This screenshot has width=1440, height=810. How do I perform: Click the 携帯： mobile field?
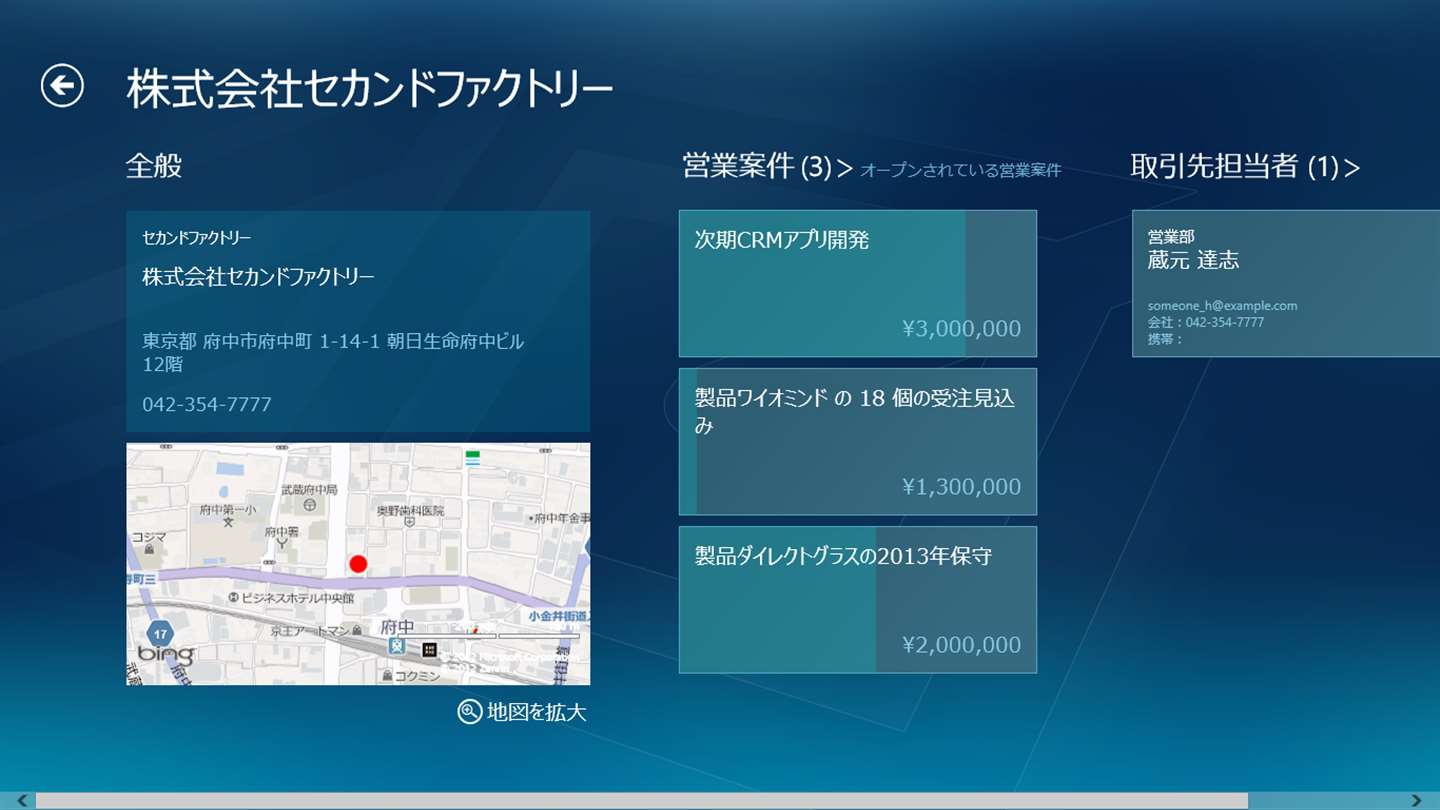(1165, 339)
